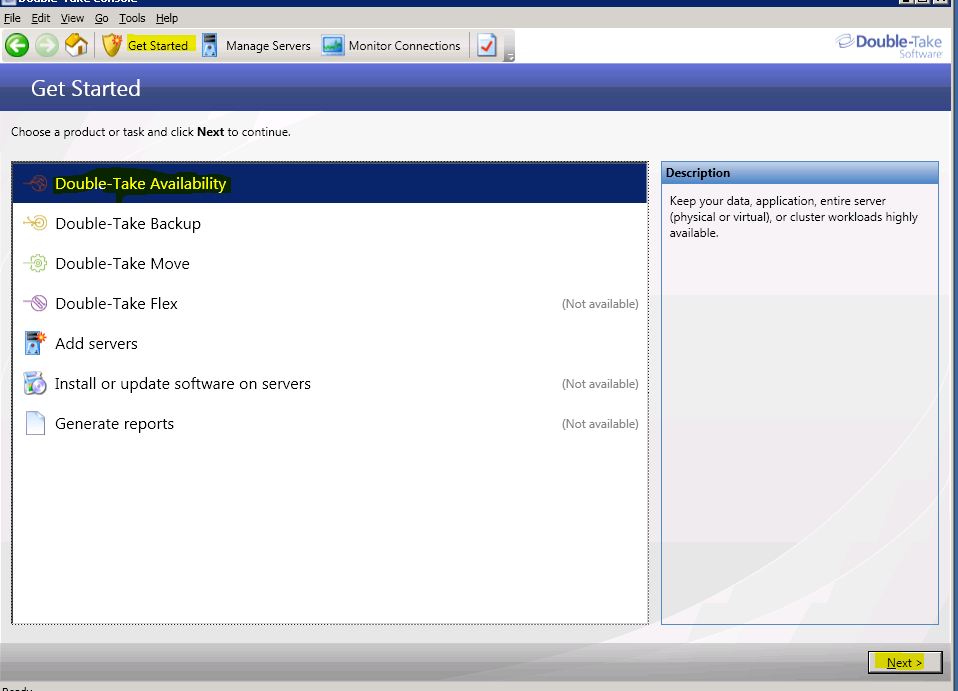
Task: Click the red checkmark task icon
Action: tap(486, 45)
